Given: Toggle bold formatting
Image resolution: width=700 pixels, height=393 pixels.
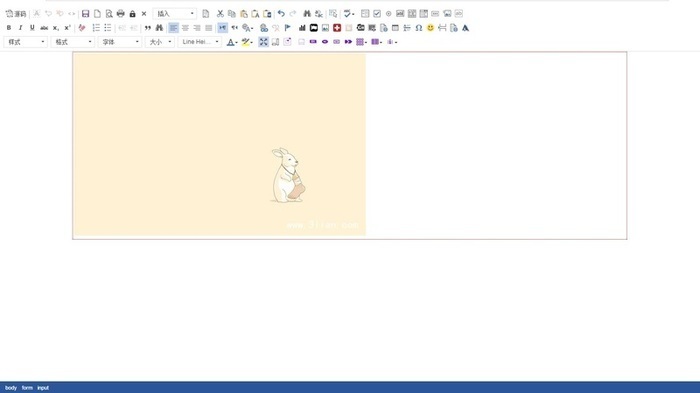Looking at the screenshot, I should point(8,28).
